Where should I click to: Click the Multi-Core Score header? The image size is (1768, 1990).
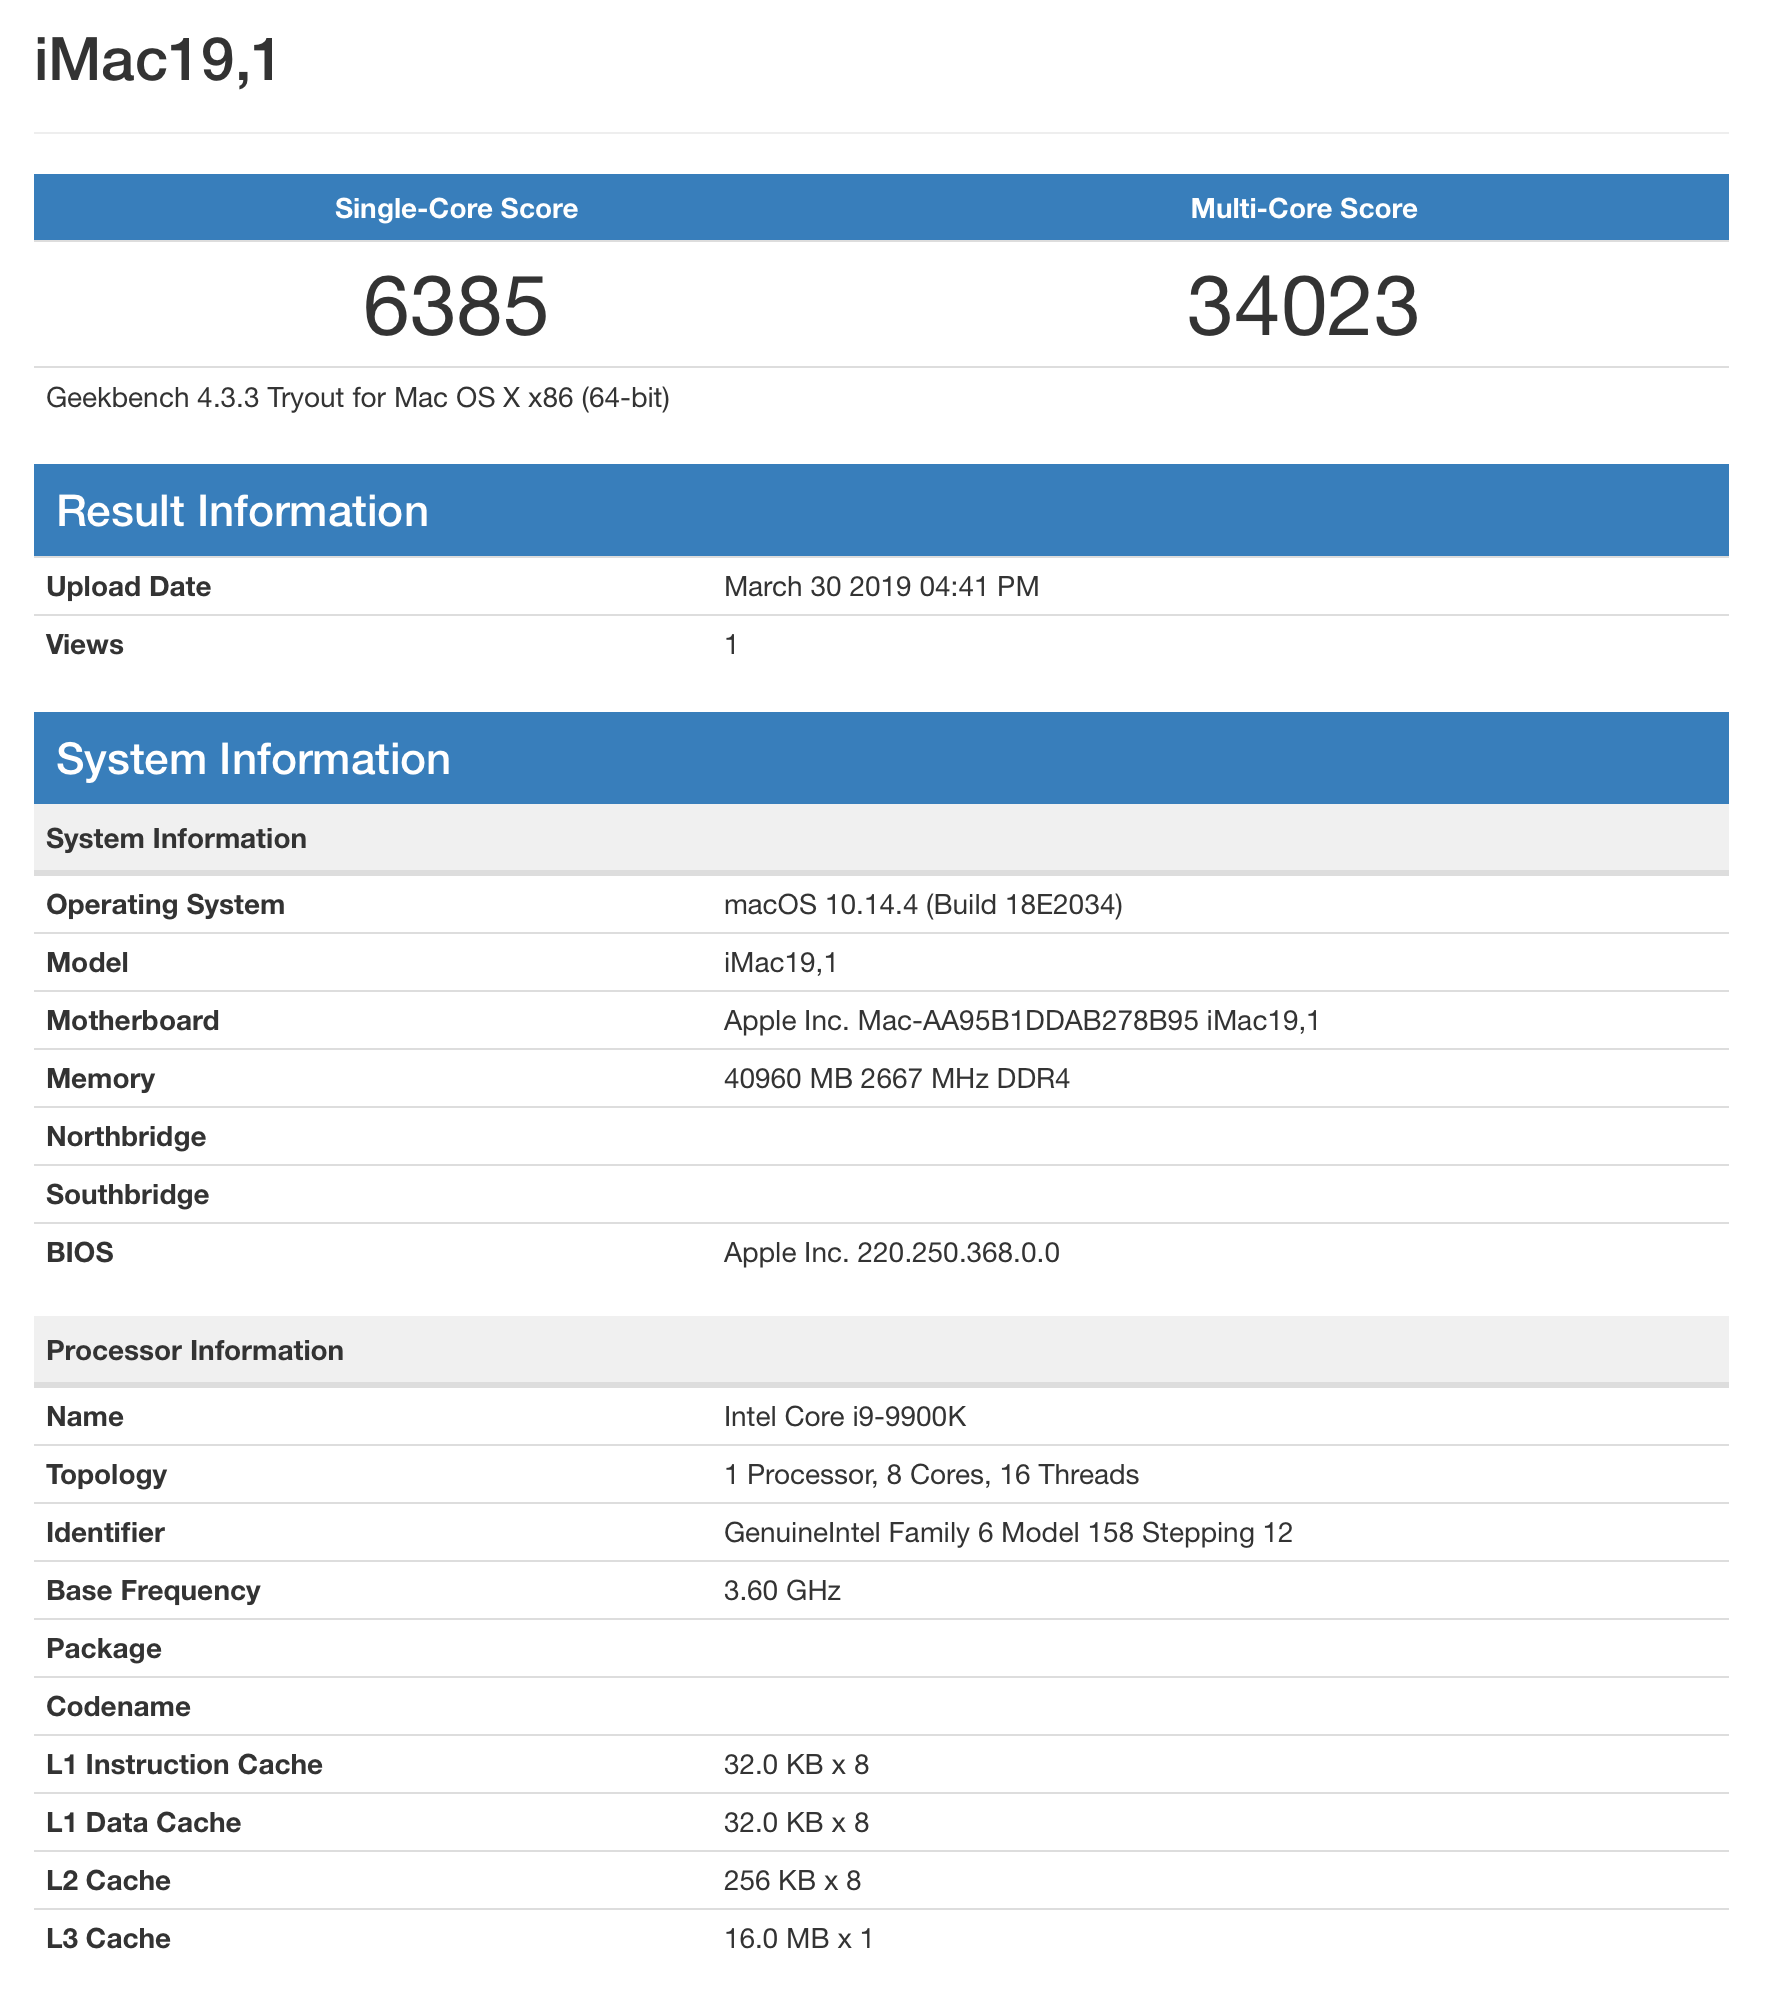[1304, 208]
